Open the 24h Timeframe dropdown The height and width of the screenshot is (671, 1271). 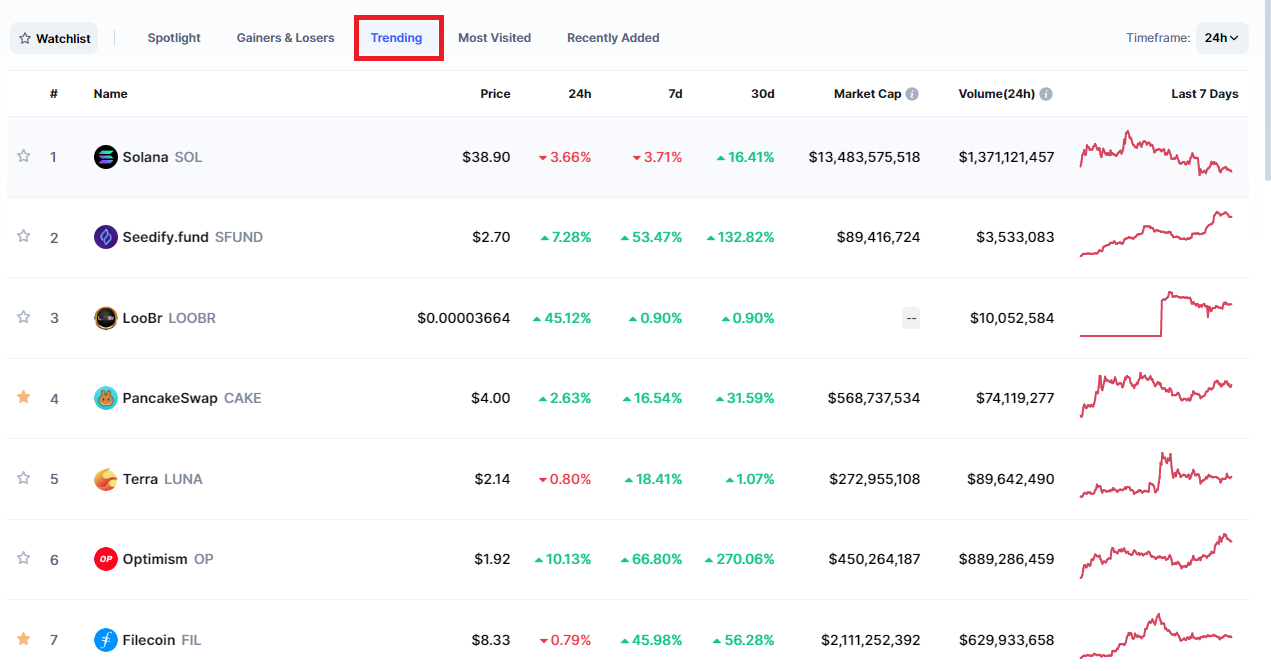[1222, 38]
